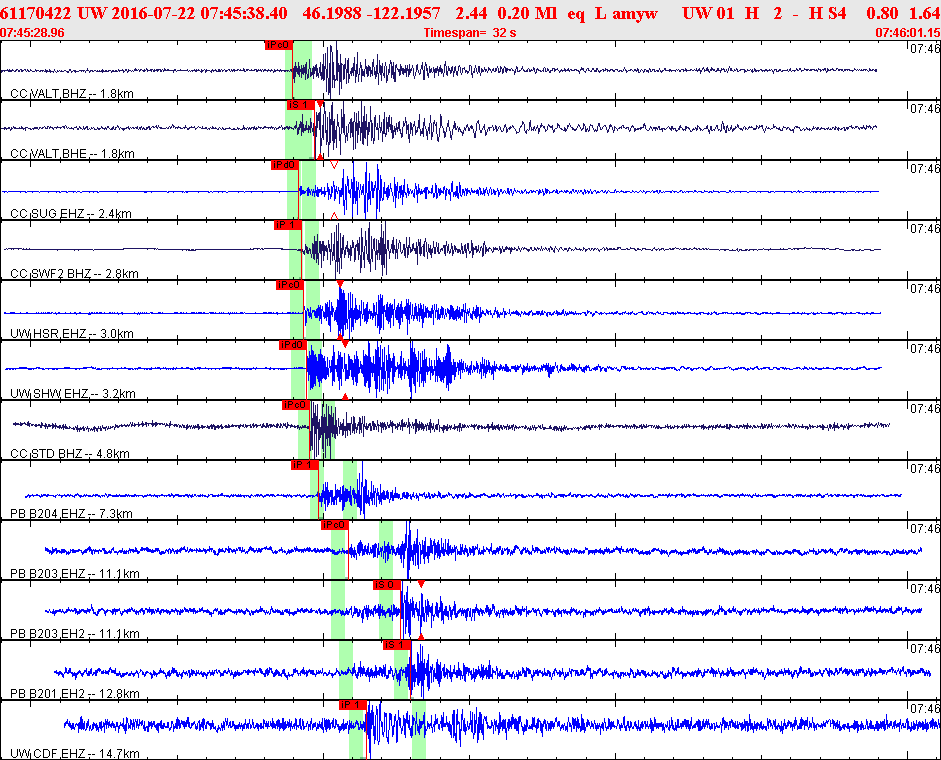Click the CC STD BHZ -- 4.8km label

pos(70,454)
